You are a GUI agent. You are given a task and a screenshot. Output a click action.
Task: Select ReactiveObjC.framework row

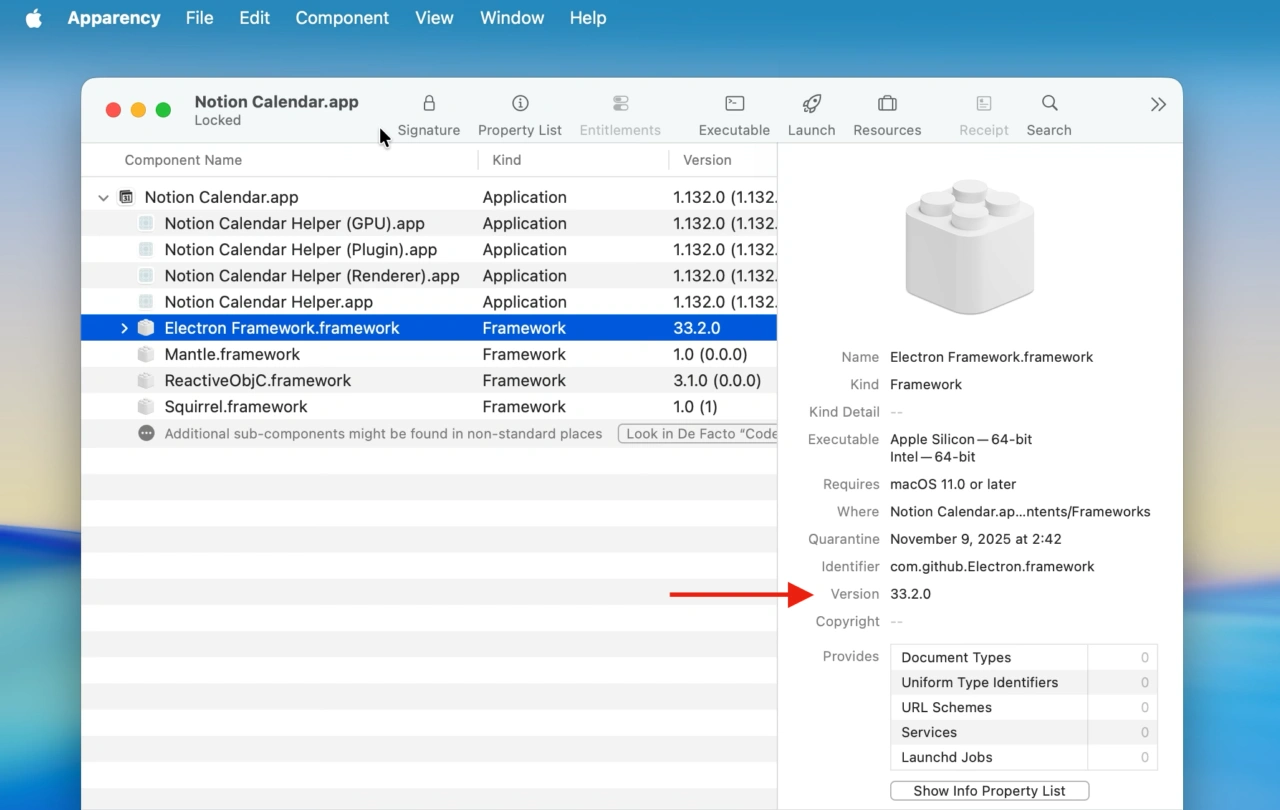pos(257,381)
